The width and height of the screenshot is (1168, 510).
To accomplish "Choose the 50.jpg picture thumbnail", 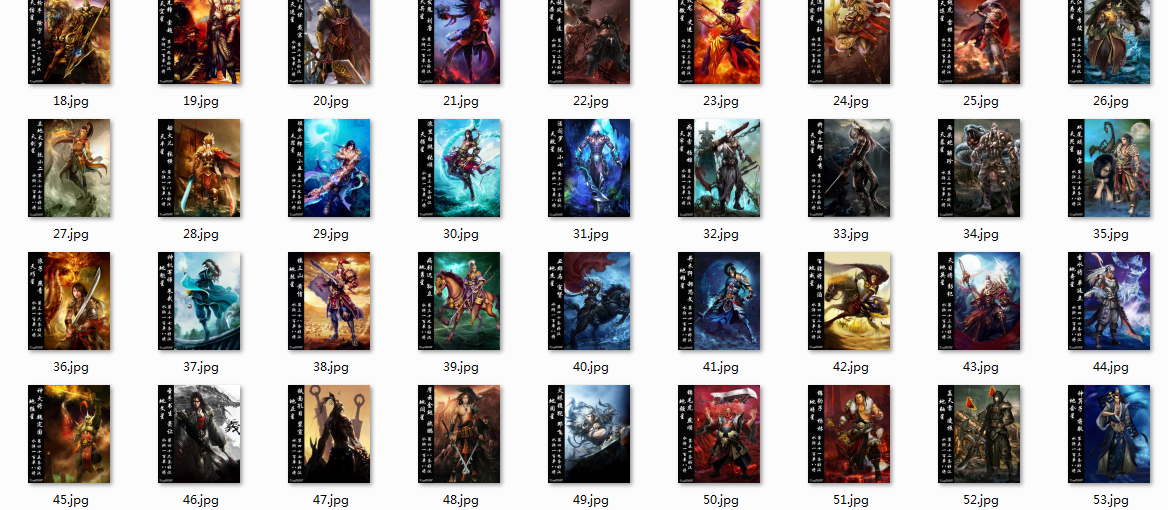I will coord(719,434).
